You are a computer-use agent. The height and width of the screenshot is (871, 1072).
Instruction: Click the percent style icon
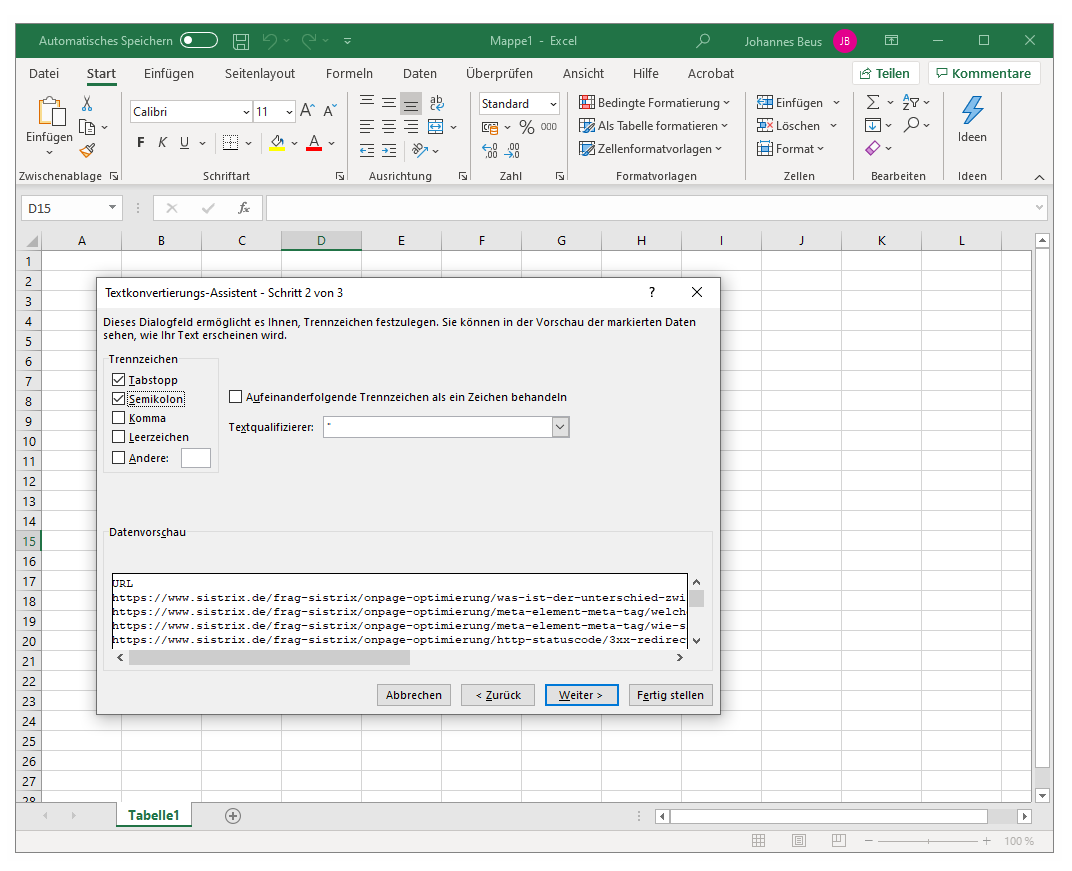pyautogui.click(x=526, y=127)
